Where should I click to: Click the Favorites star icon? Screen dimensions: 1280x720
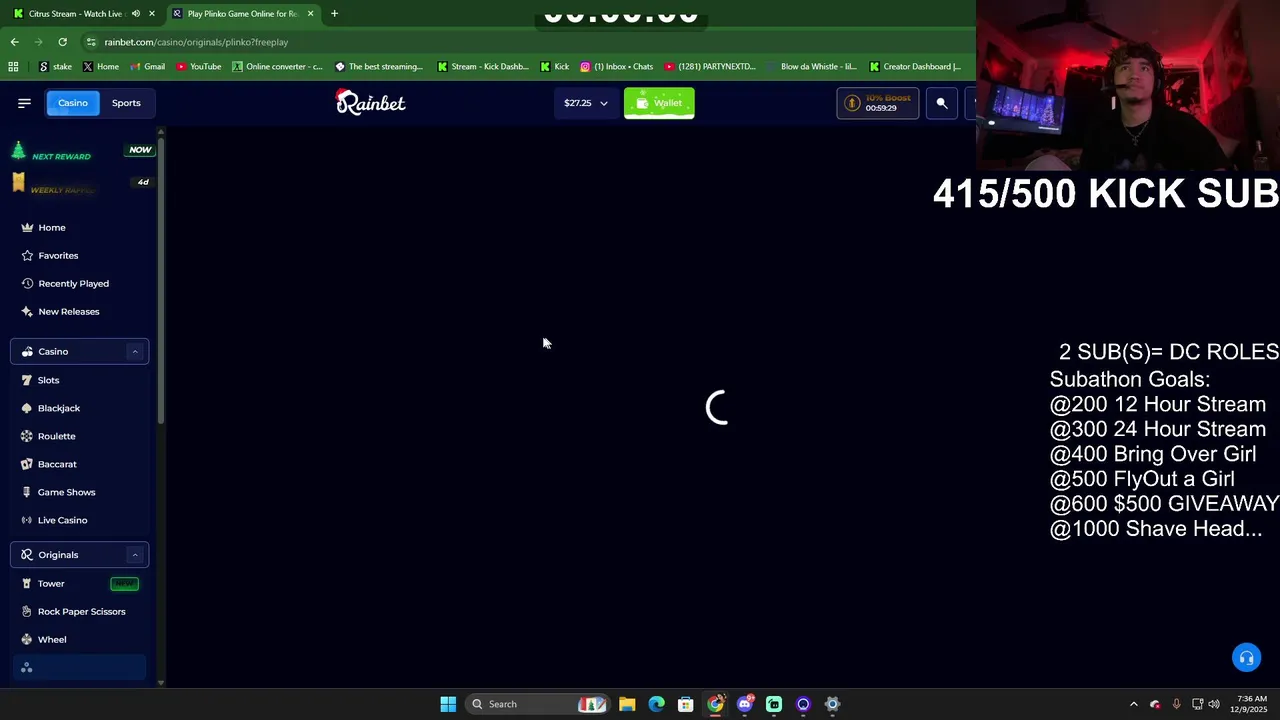(27, 256)
